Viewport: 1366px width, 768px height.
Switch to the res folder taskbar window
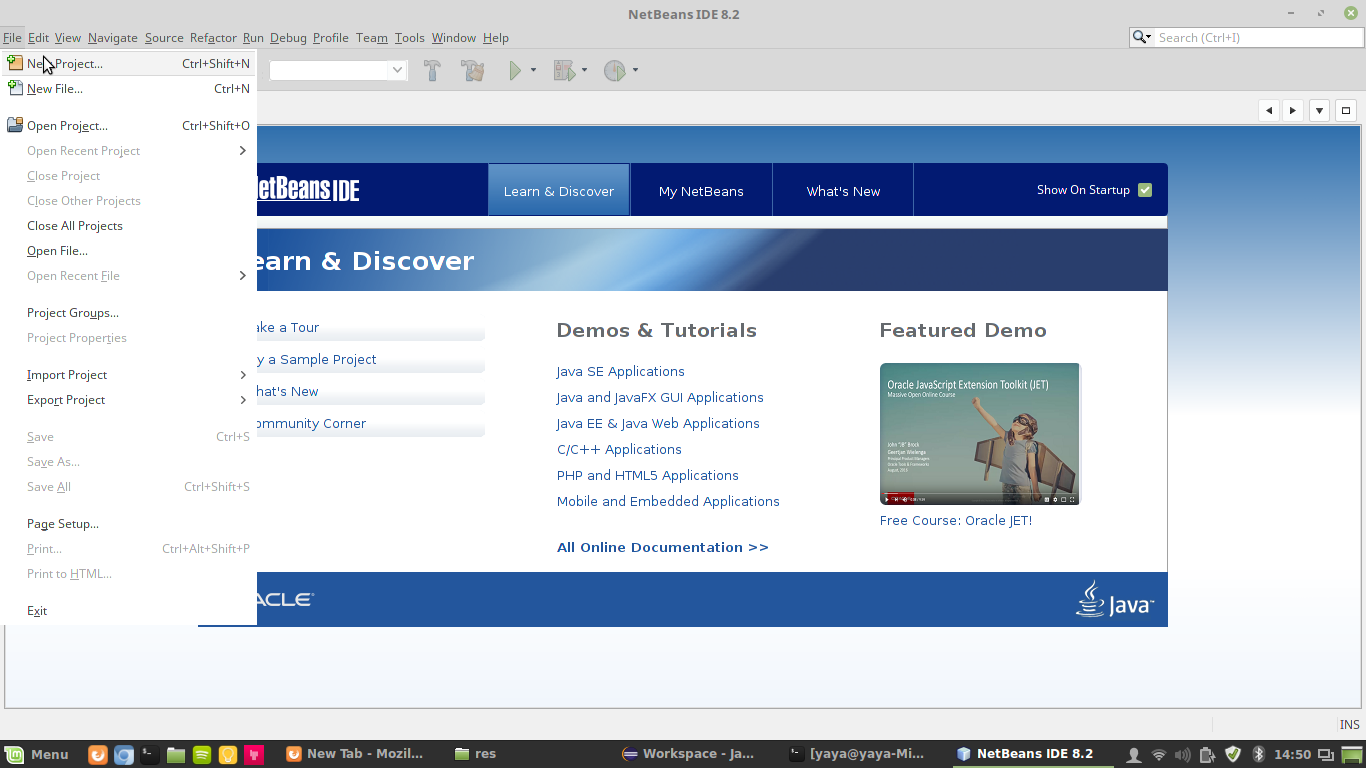coord(475,754)
